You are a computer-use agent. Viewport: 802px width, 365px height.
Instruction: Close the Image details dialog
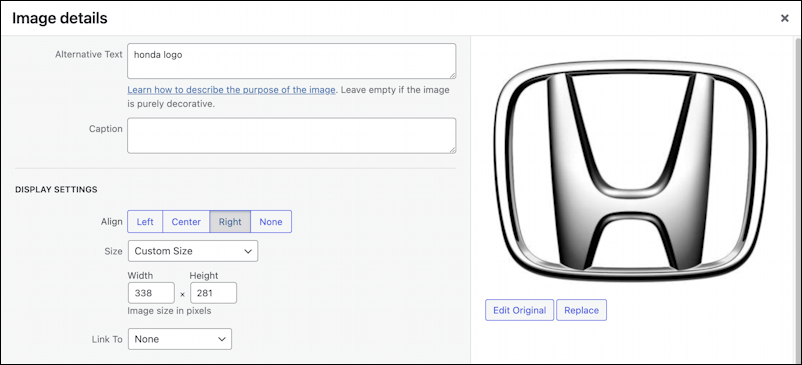pyautogui.click(x=785, y=18)
